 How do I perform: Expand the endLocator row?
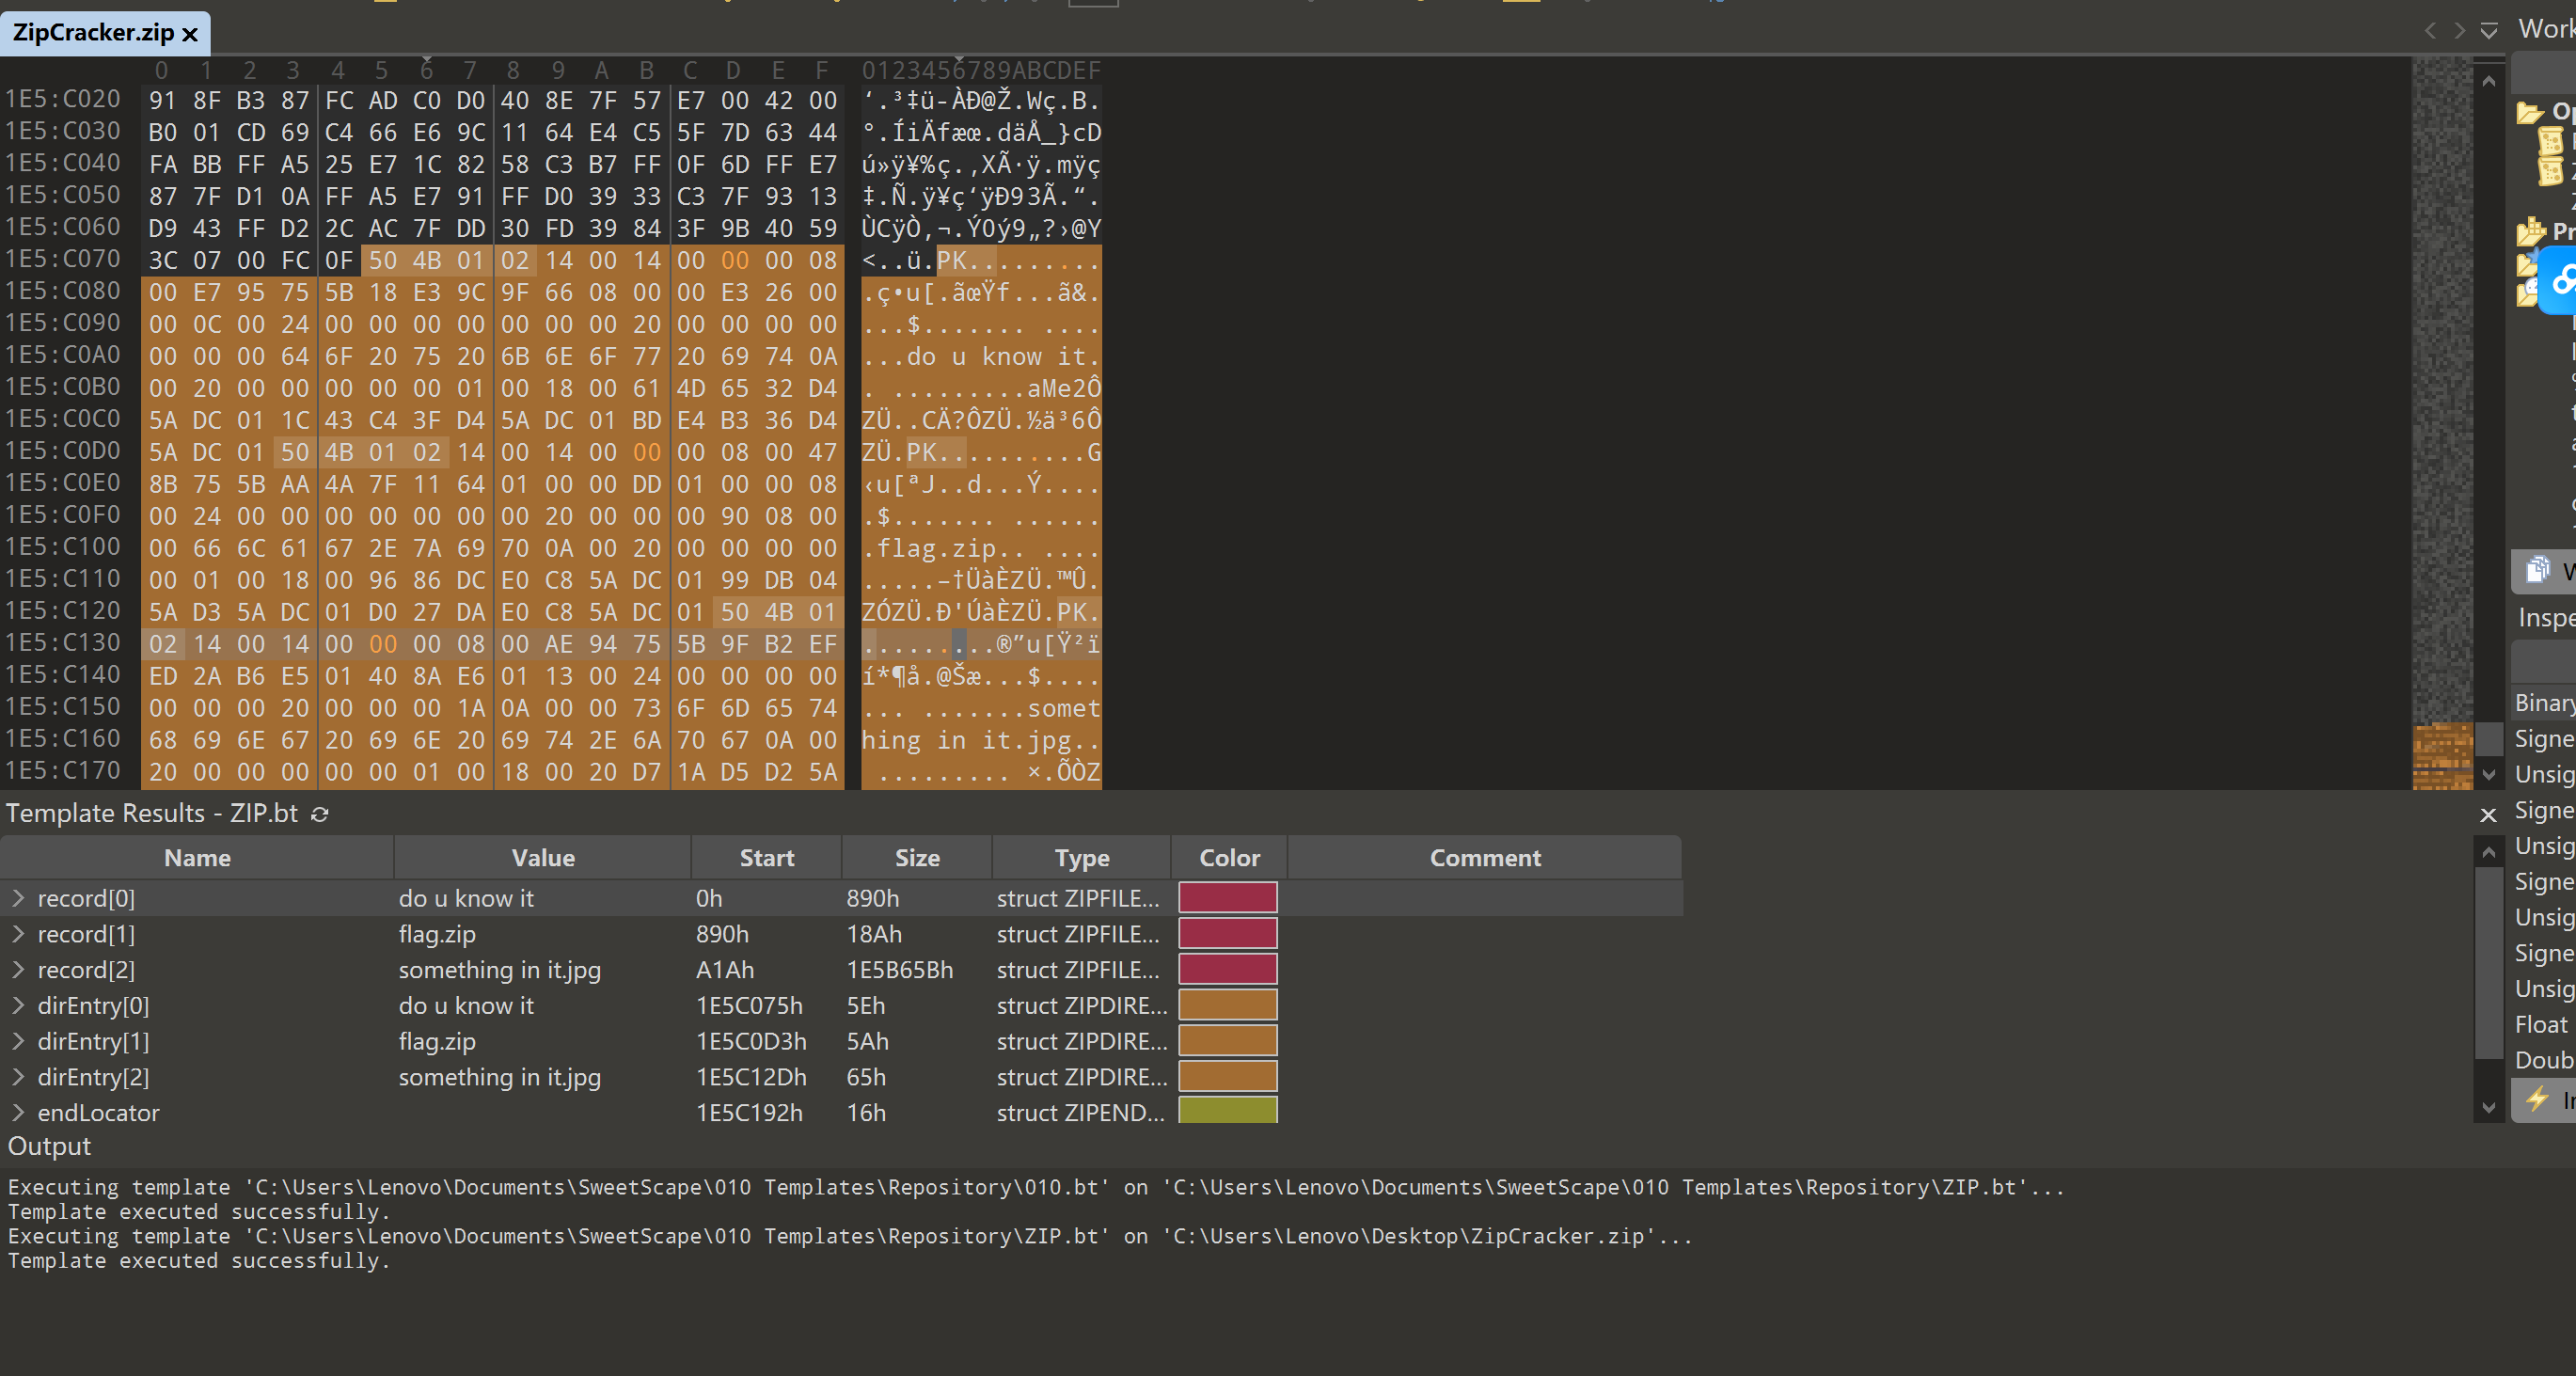[18, 1112]
